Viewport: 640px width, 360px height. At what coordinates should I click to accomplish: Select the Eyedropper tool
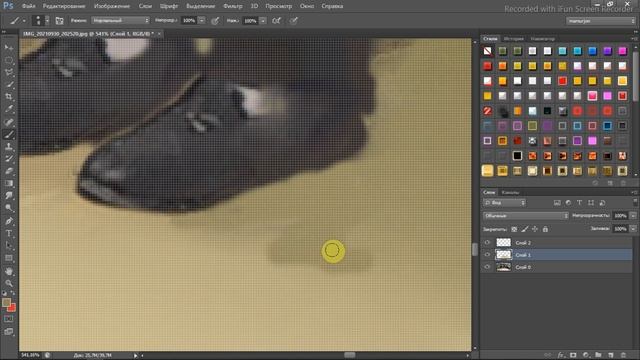click(x=9, y=109)
